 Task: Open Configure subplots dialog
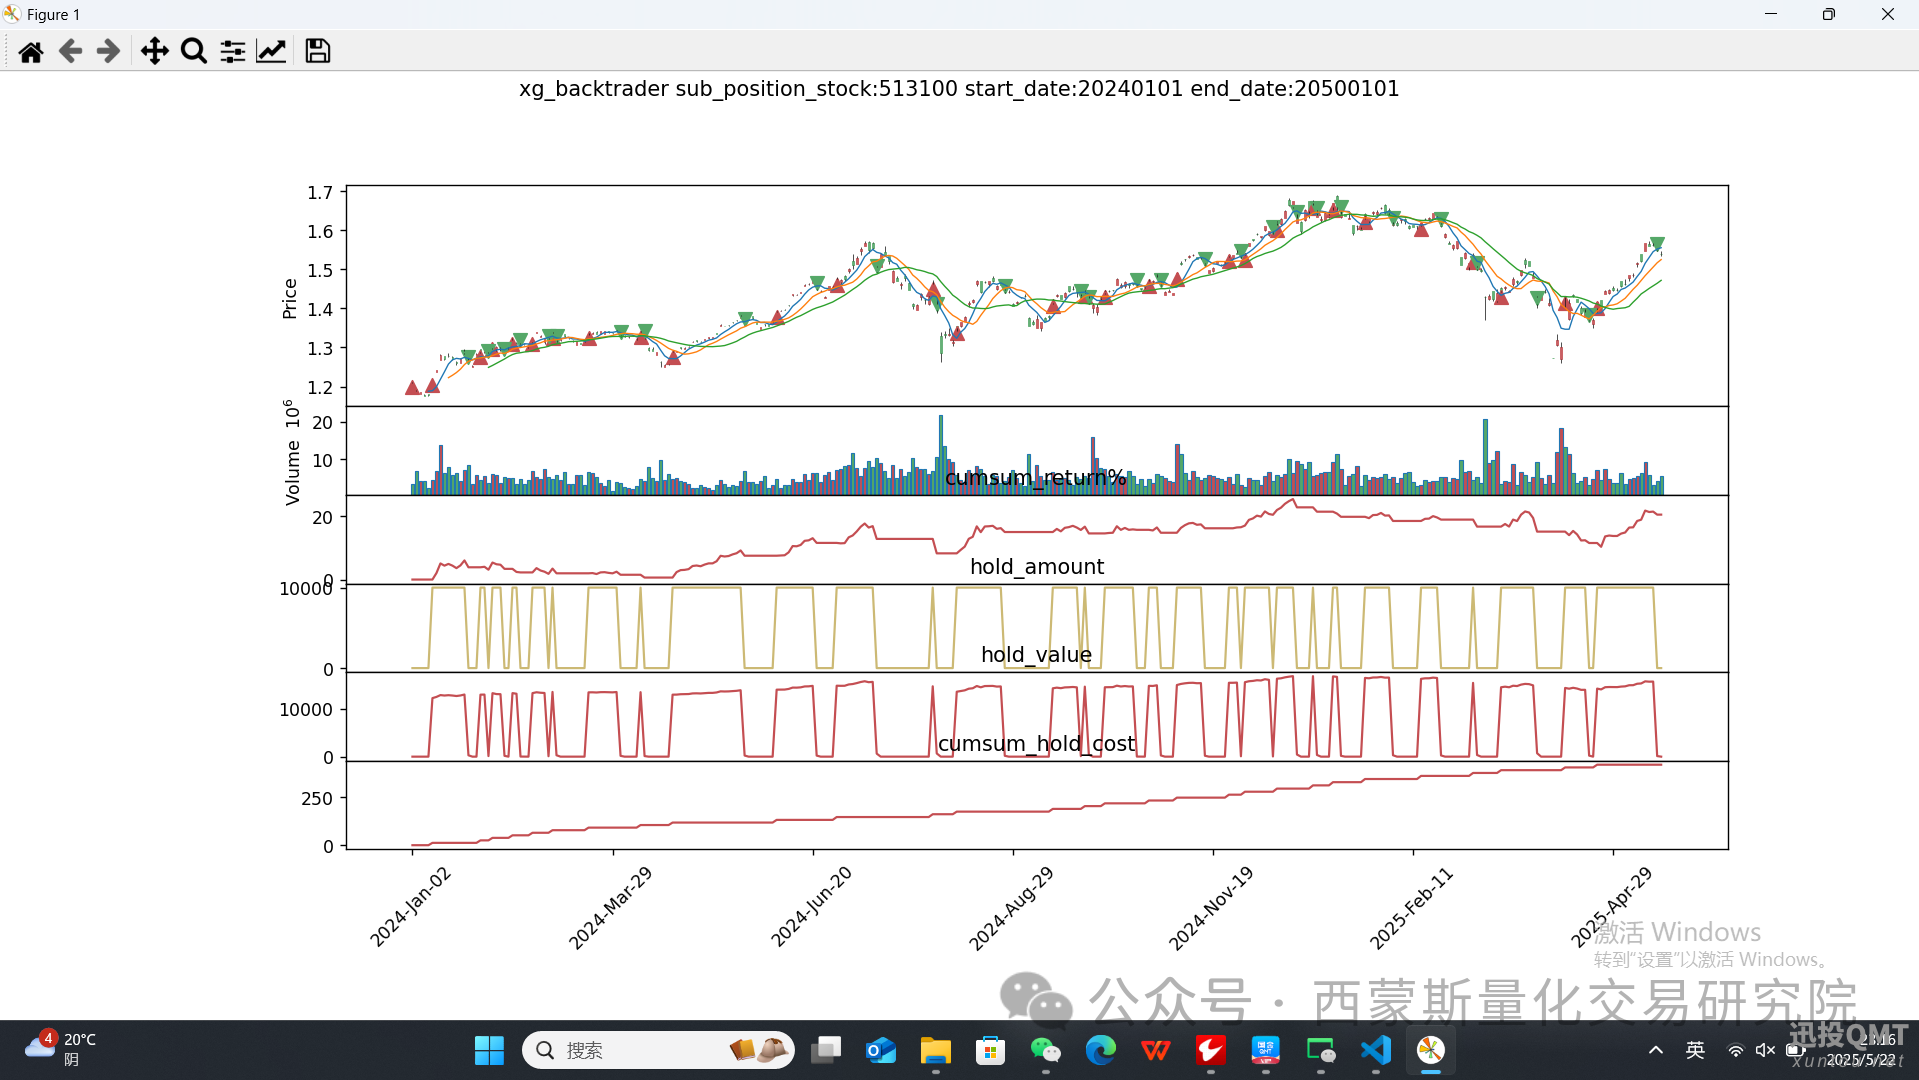coord(233,51)
